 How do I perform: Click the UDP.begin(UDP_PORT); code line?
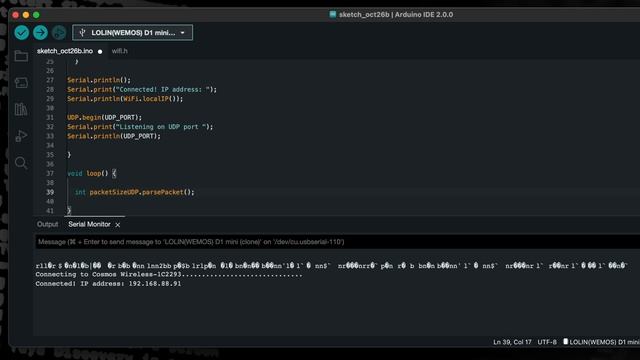tap(104, 118)
